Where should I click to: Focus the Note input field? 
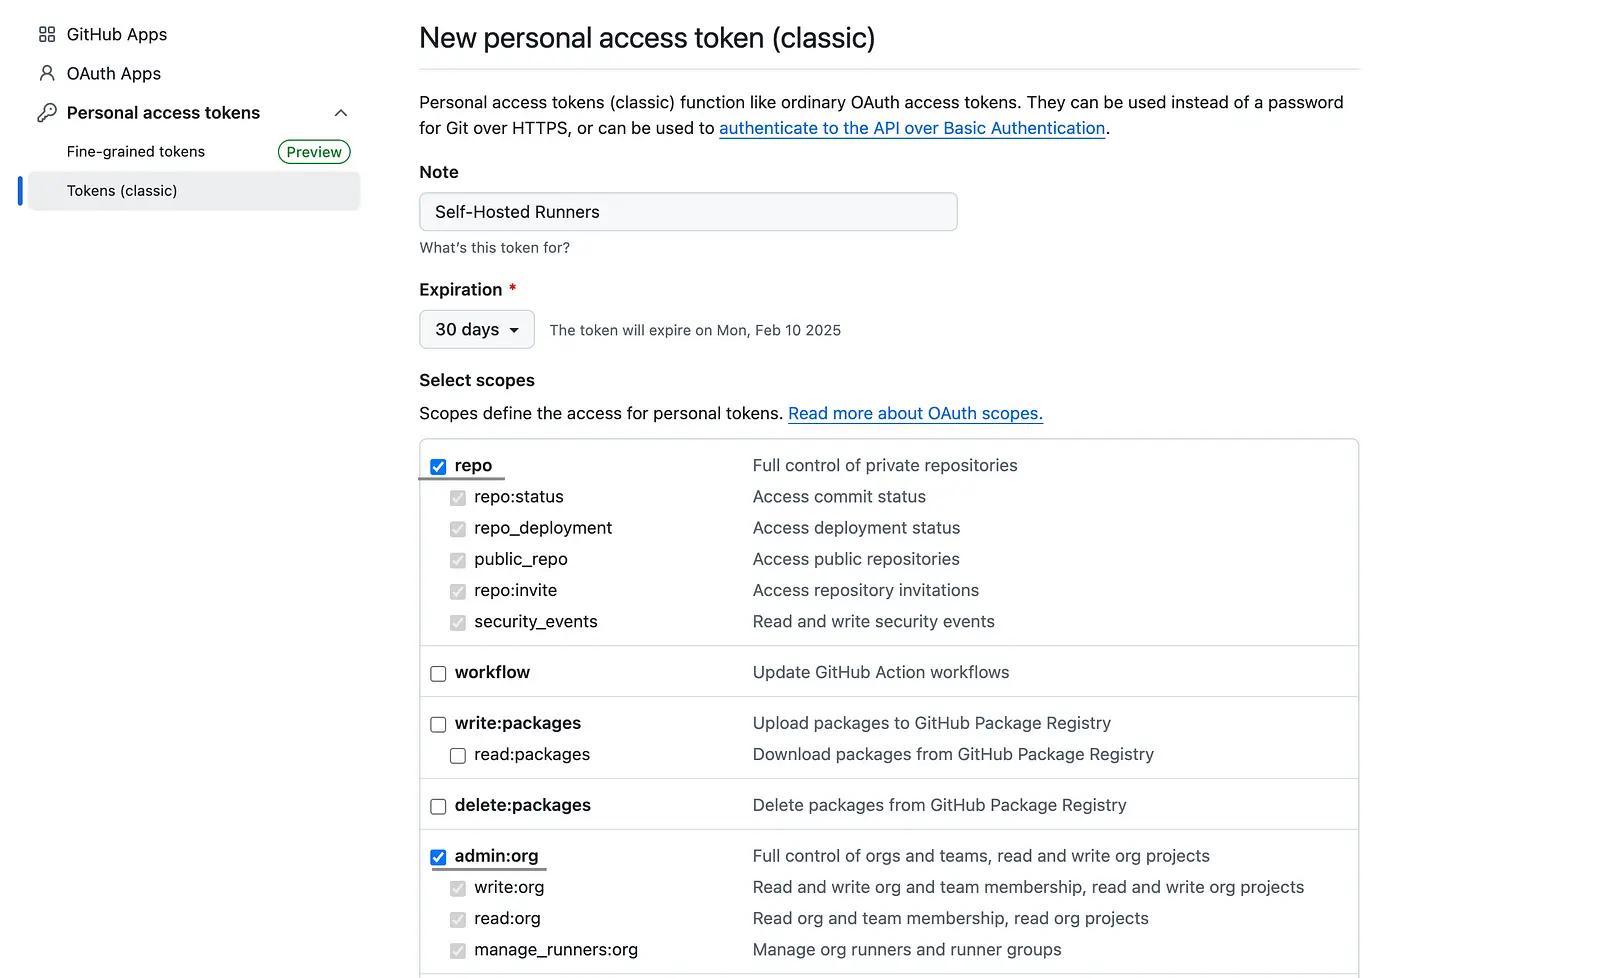pos(688,212)
